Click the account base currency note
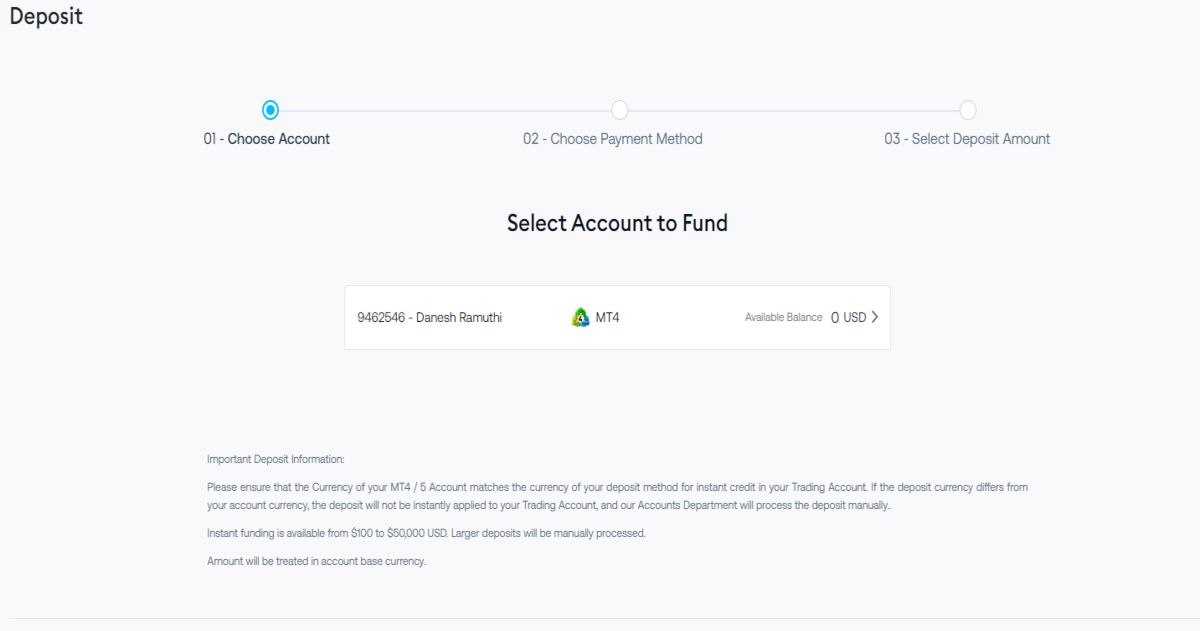Viewport: 1200px width, 631px height. [316, 561]
